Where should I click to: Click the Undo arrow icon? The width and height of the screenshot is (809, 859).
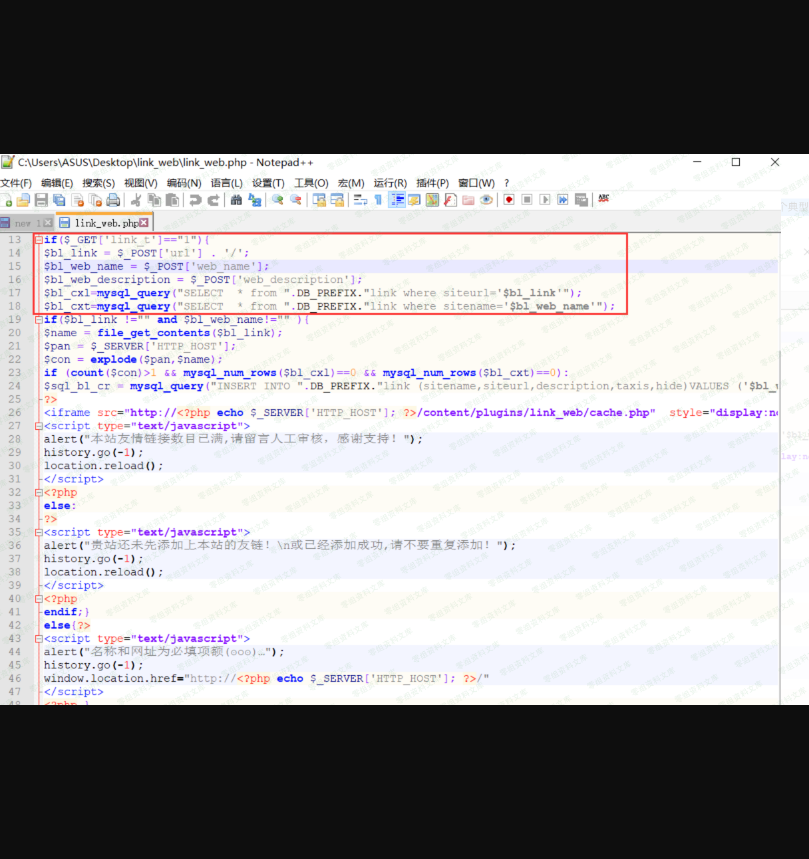[195, 200]
